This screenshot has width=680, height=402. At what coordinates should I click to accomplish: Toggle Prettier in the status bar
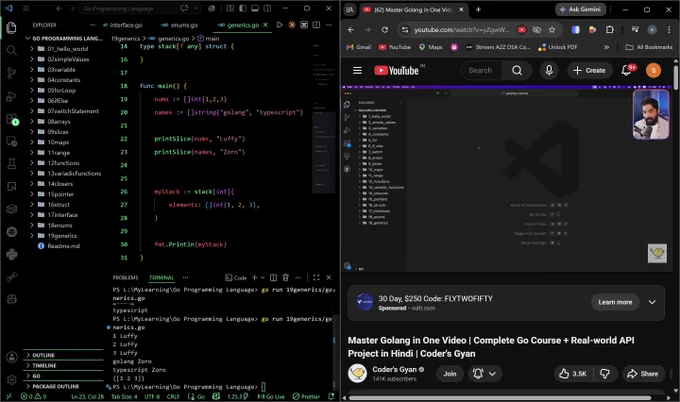point(307,396)
